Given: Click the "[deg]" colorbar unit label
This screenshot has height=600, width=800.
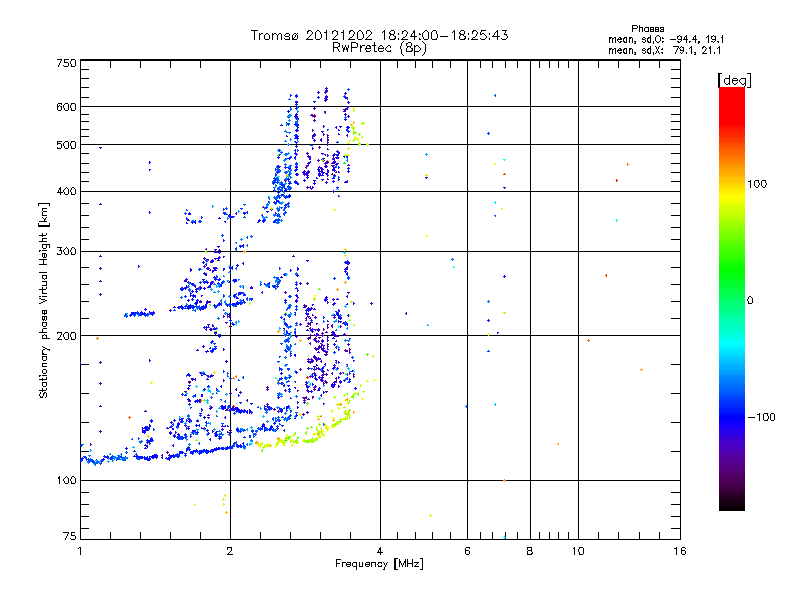Looking at the screenshot, I should click(x=734, y=80).
